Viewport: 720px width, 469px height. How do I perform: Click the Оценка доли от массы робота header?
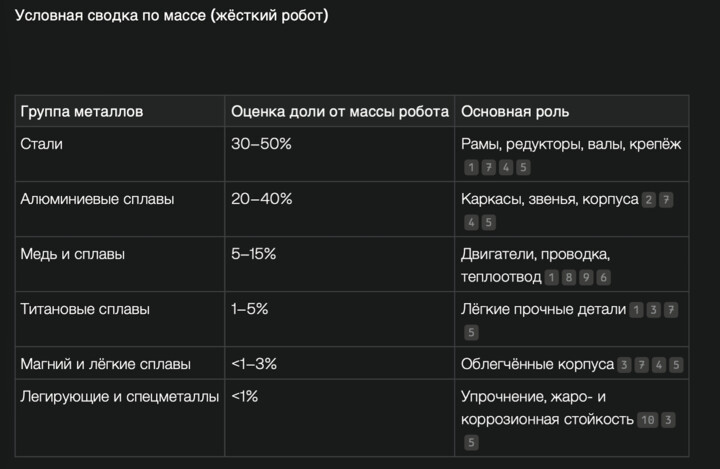pos(339,111)
